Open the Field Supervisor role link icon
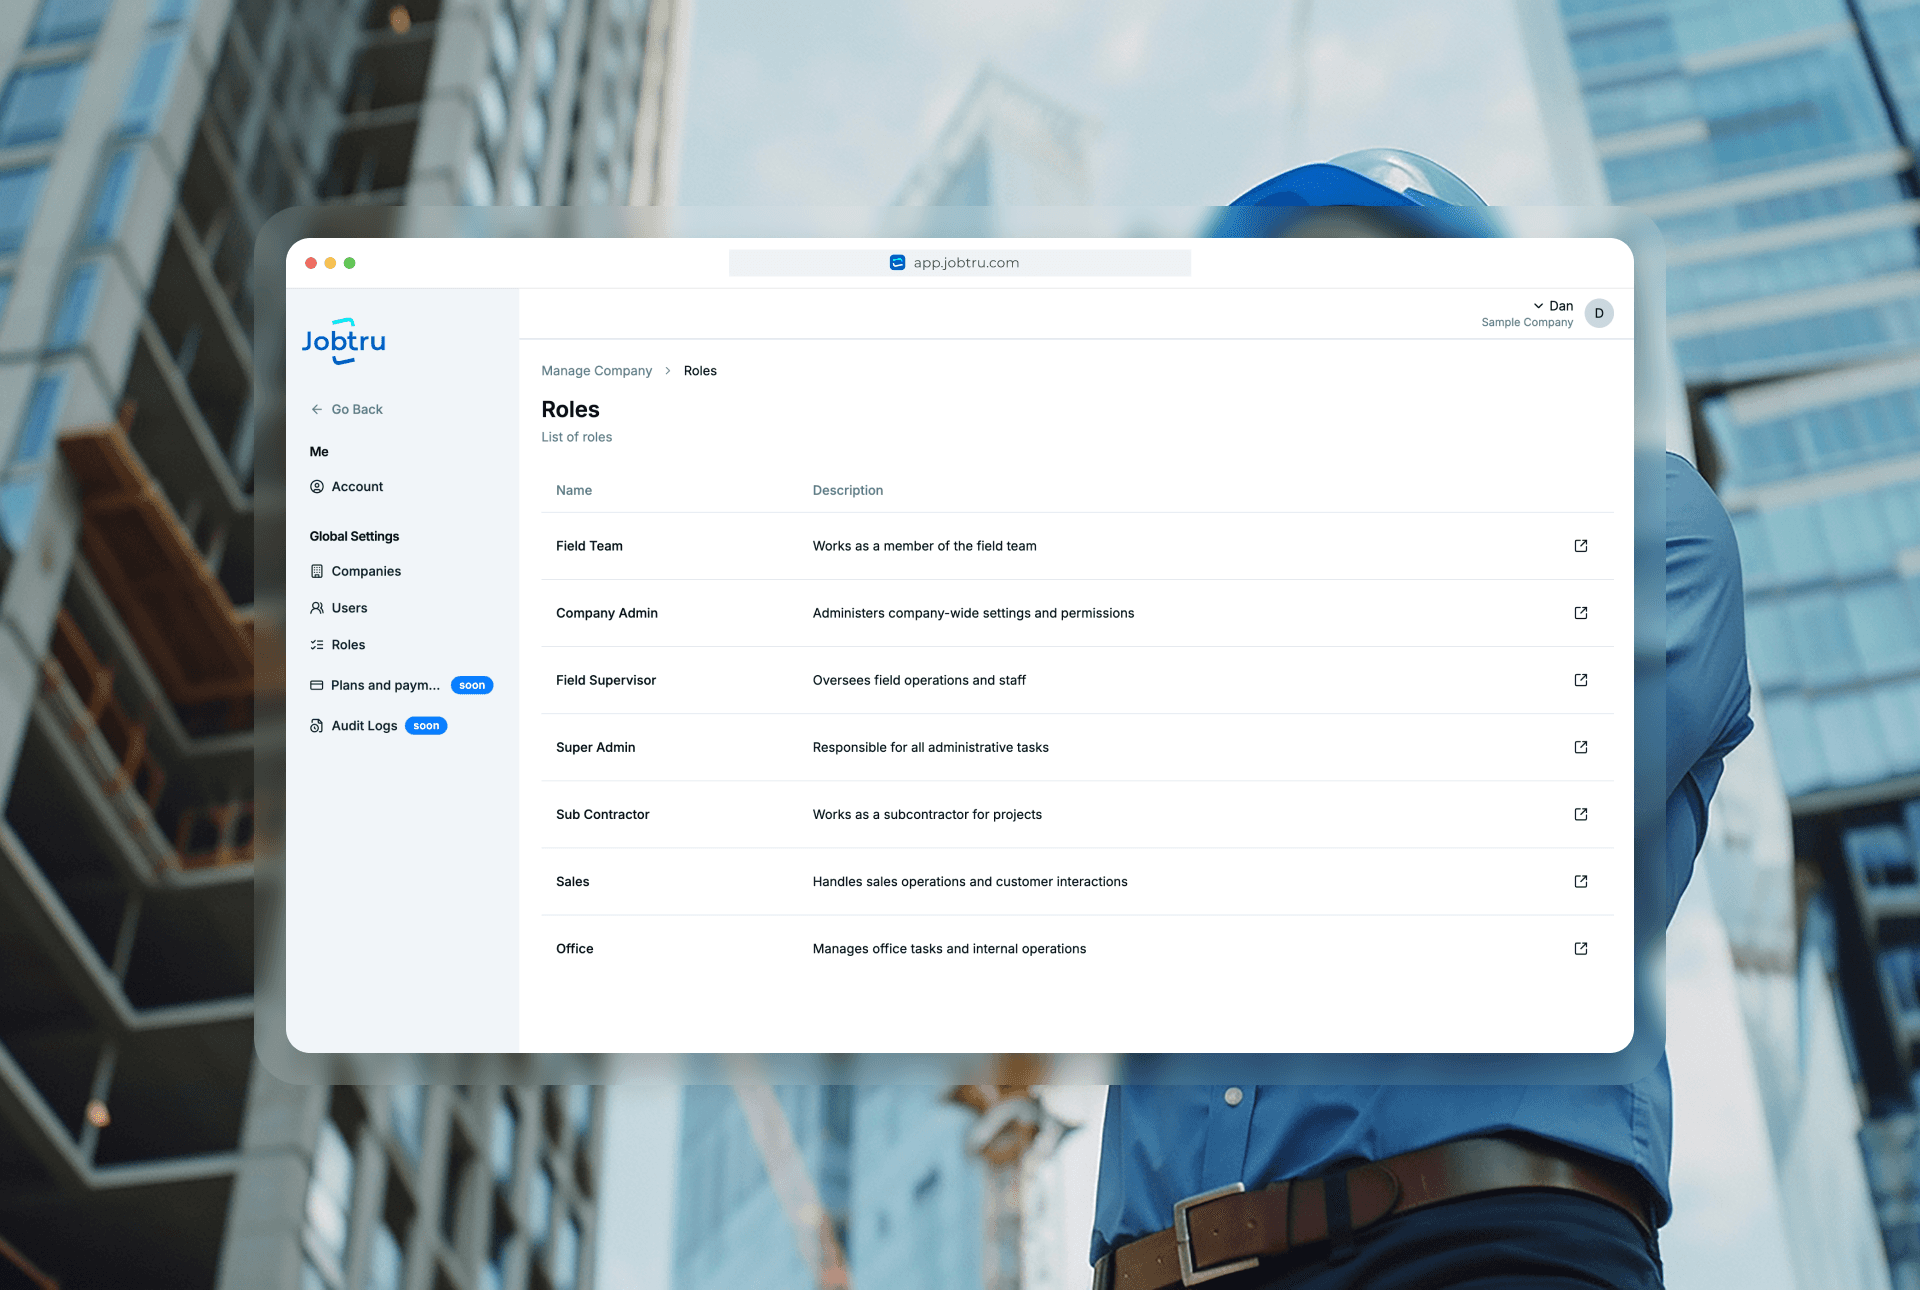Screen dimensions: 1920x1290 point(1581,680)
